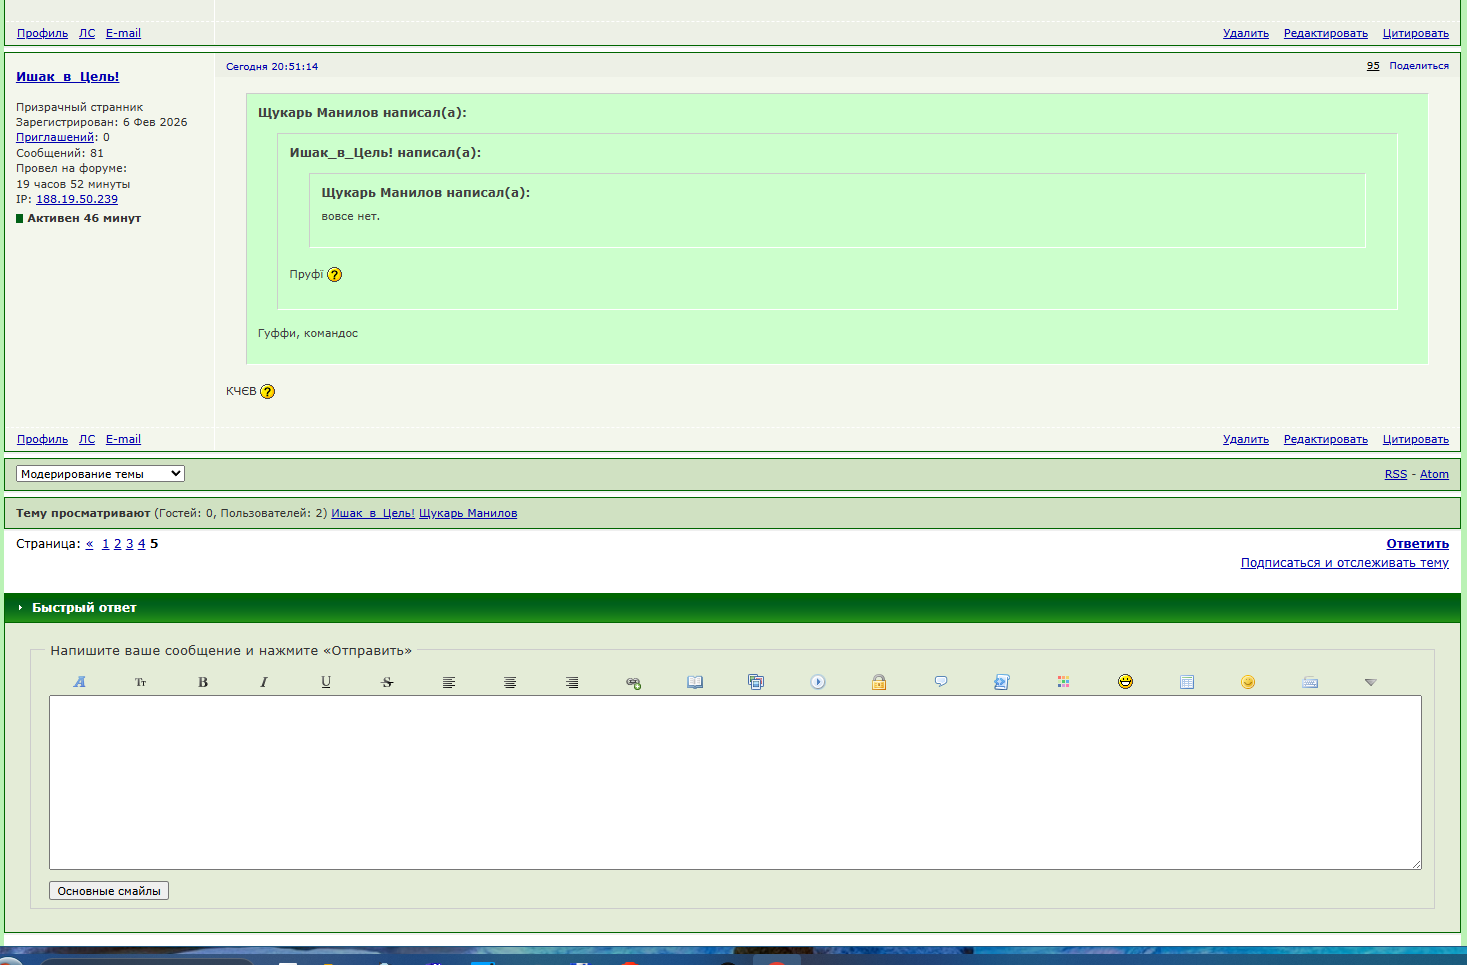Viewport: 1467px width, 965px height.
Task: Click the status text Активен 46 минут
Action: pos(84,218)
